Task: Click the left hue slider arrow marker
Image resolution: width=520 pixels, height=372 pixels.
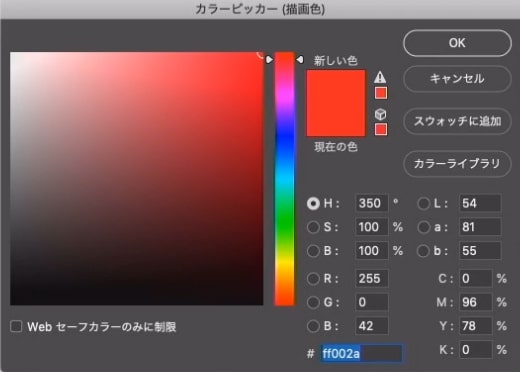Action: point(269,60)
